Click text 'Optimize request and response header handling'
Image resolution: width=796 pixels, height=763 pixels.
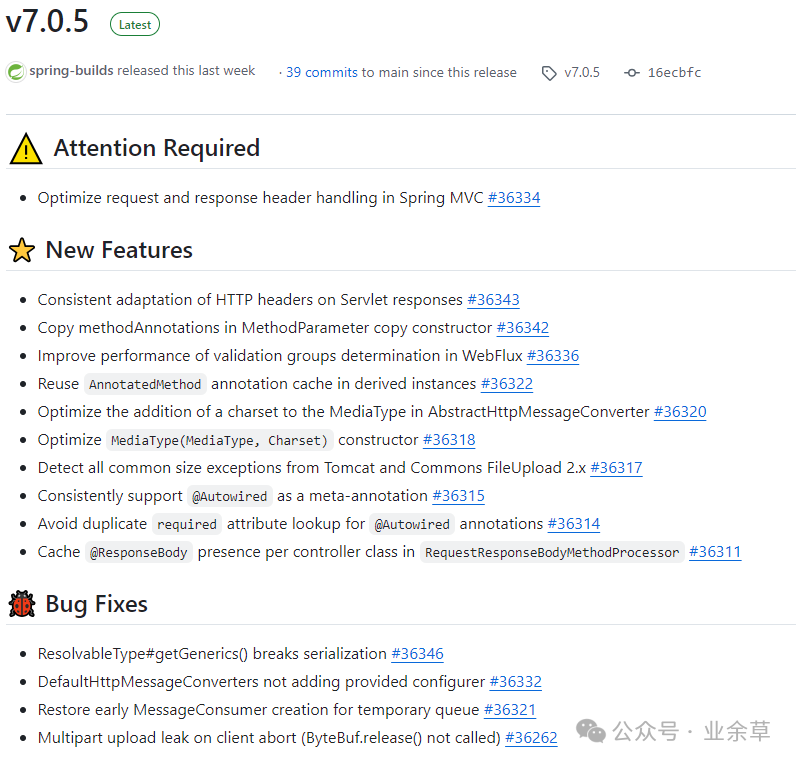click(208, 197)
